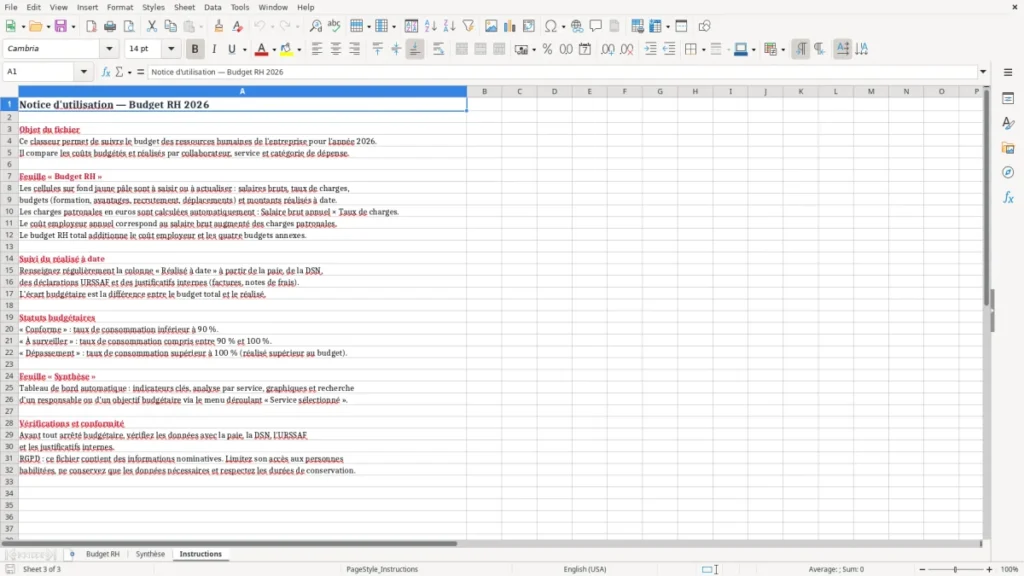
Task: Expand the Name Box dropdown for A1
Action: tap(84, 72)
